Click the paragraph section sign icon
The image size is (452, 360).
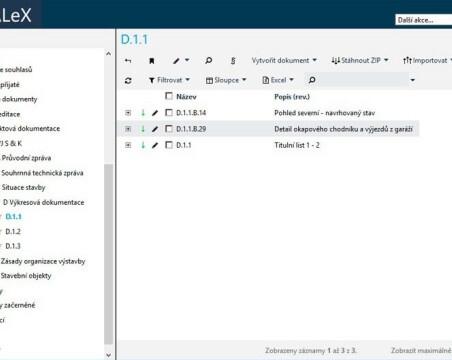233,61
